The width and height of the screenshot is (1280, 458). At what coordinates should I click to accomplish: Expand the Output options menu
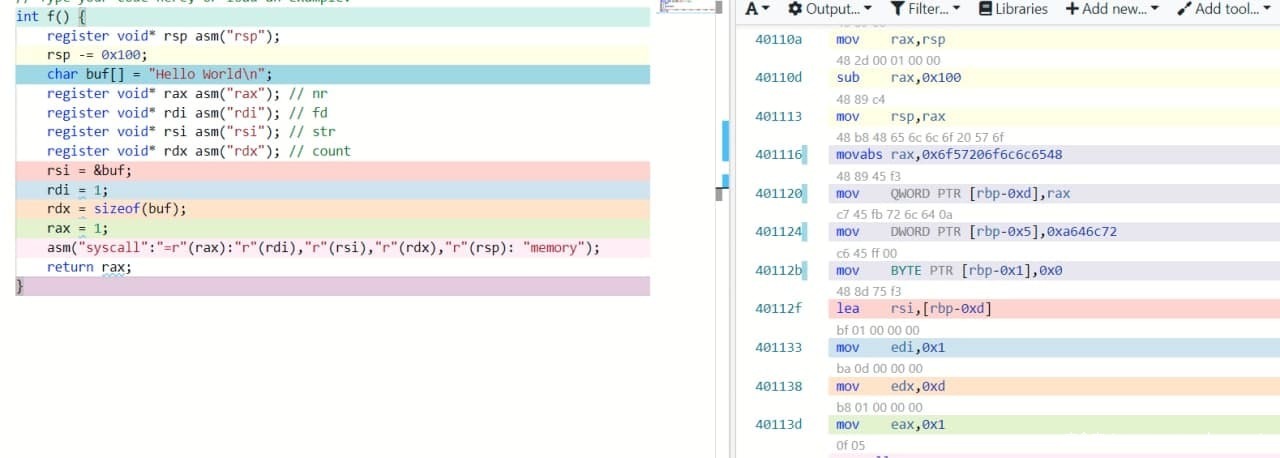[829, 9]
